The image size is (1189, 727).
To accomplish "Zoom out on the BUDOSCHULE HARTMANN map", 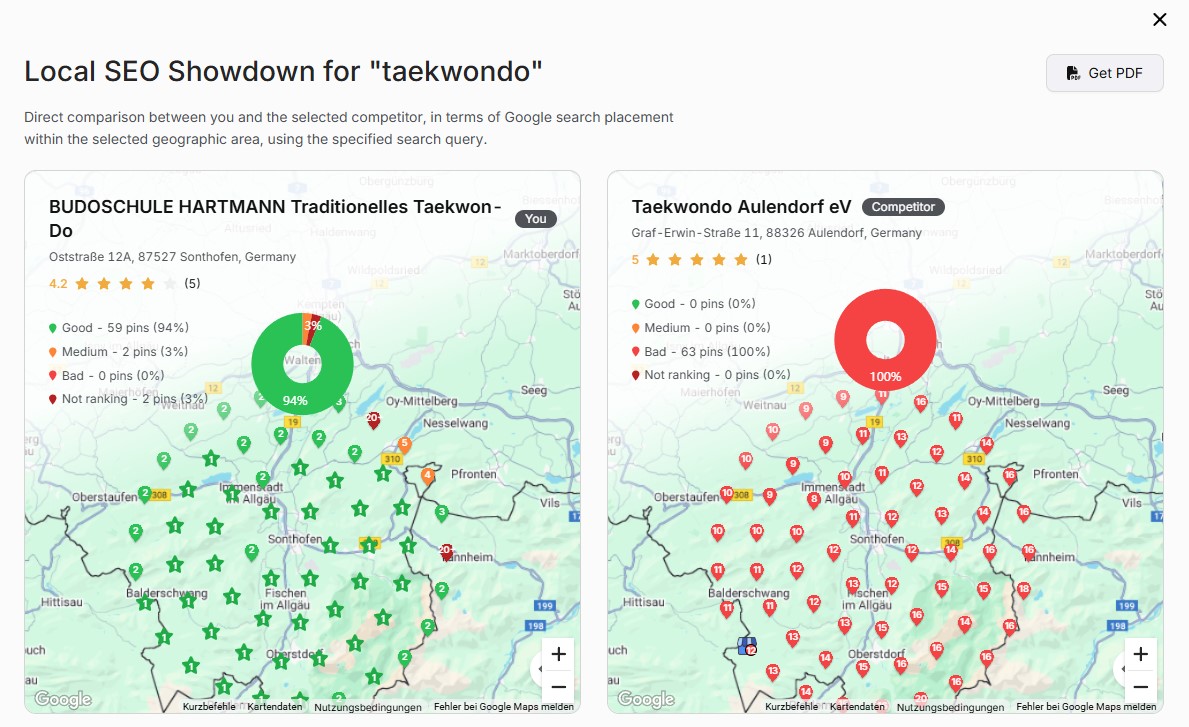I will (x=559, y=687).
